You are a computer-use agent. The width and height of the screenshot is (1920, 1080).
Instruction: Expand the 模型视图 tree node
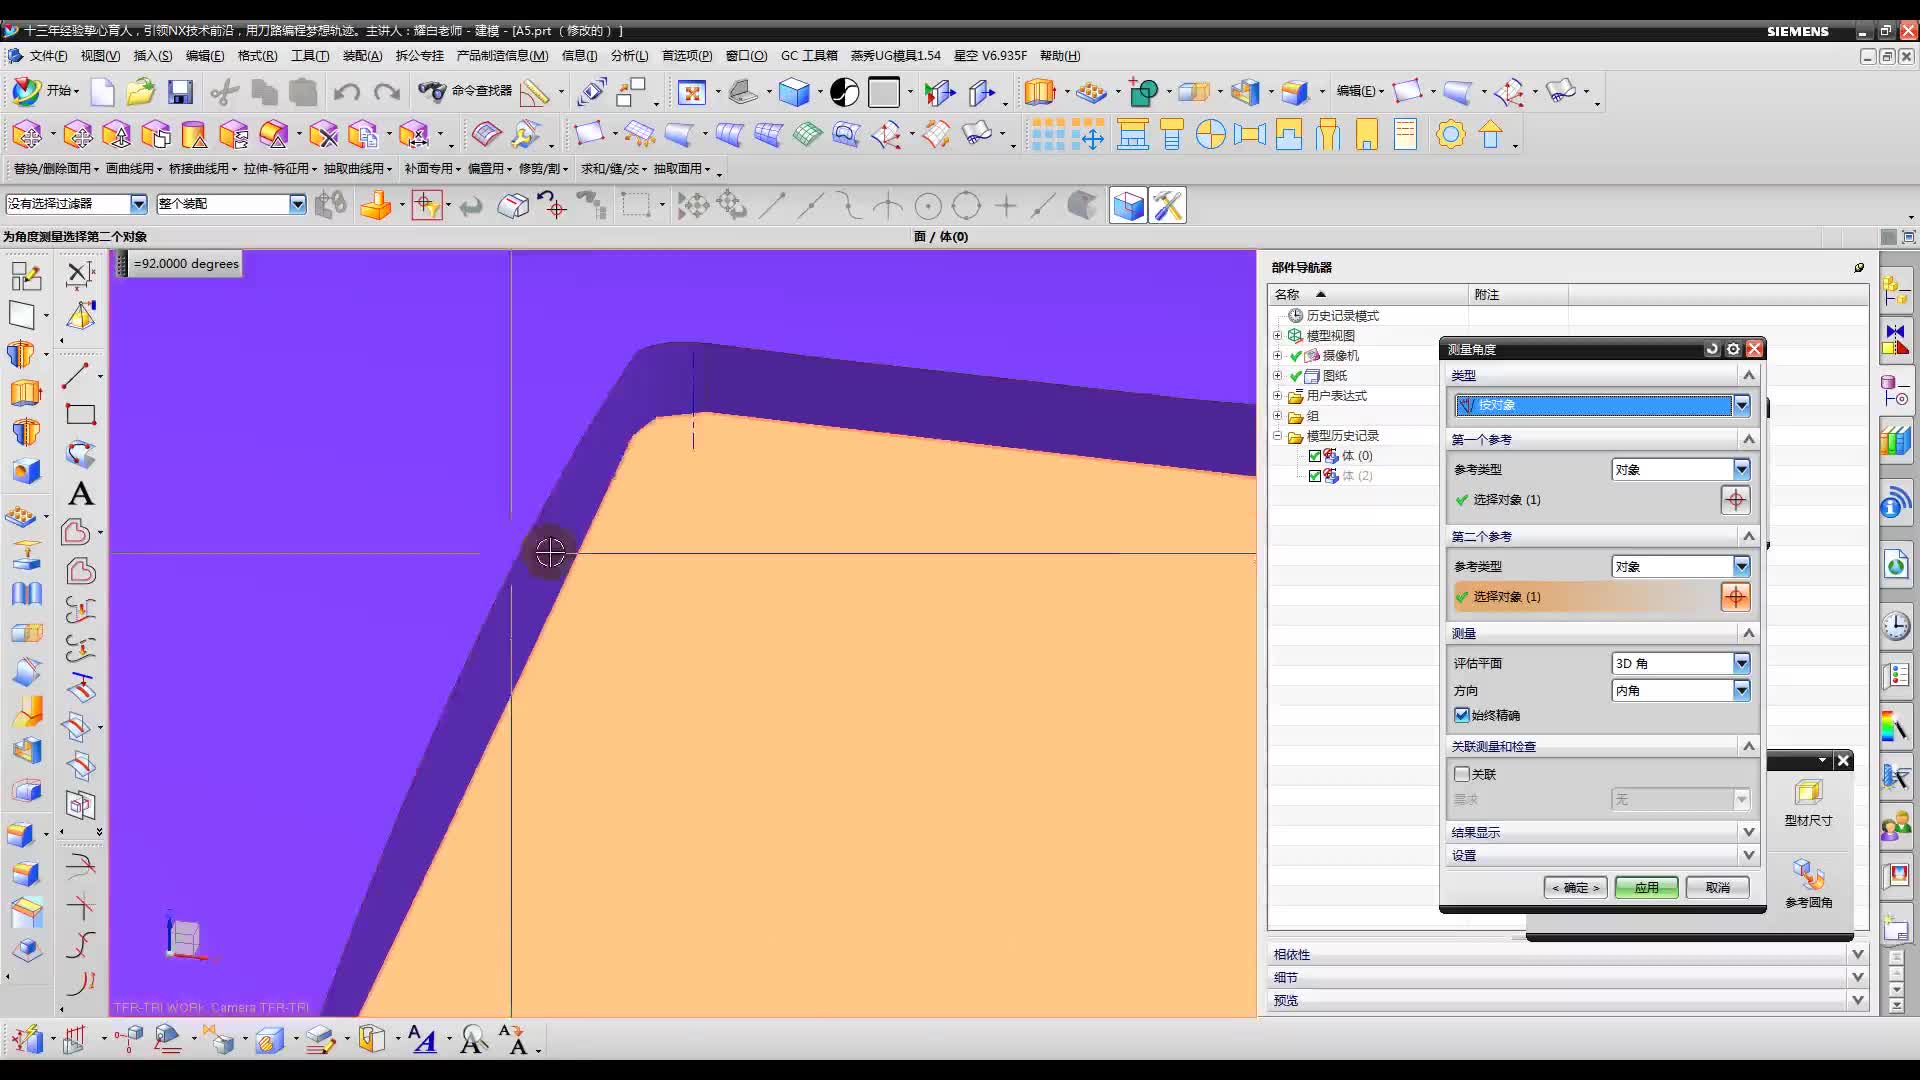tap(1277, 336)
